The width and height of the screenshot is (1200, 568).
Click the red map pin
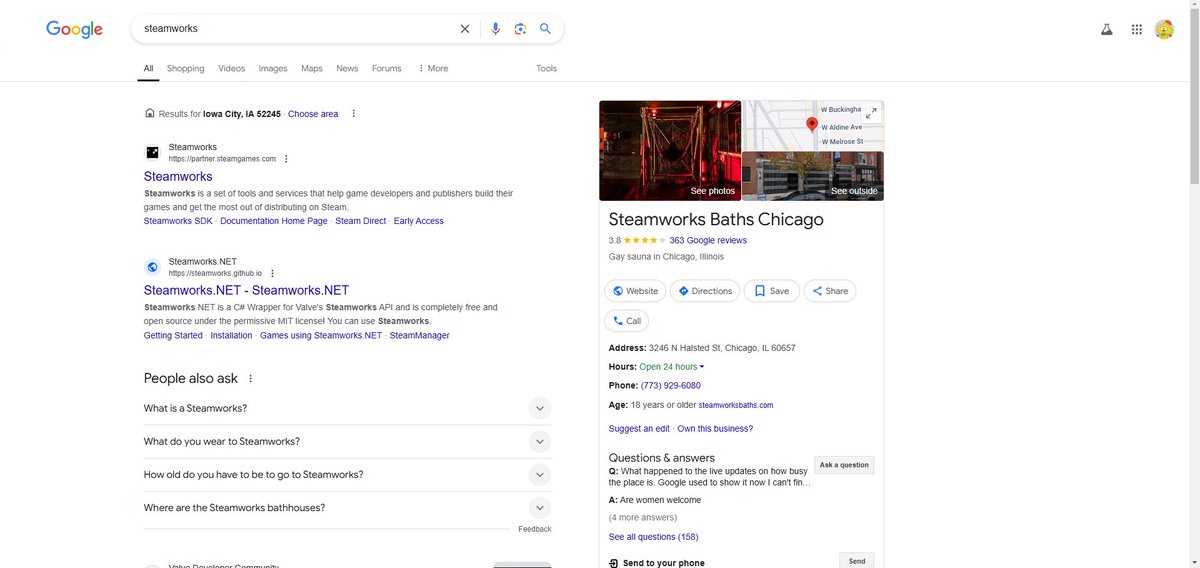click(812, 125)
